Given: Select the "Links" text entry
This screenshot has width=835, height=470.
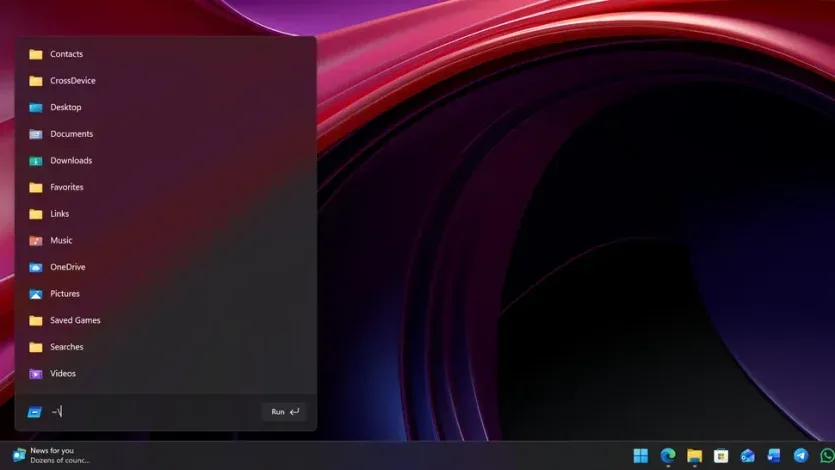Looking at the screenshot, I should point(60,214).
